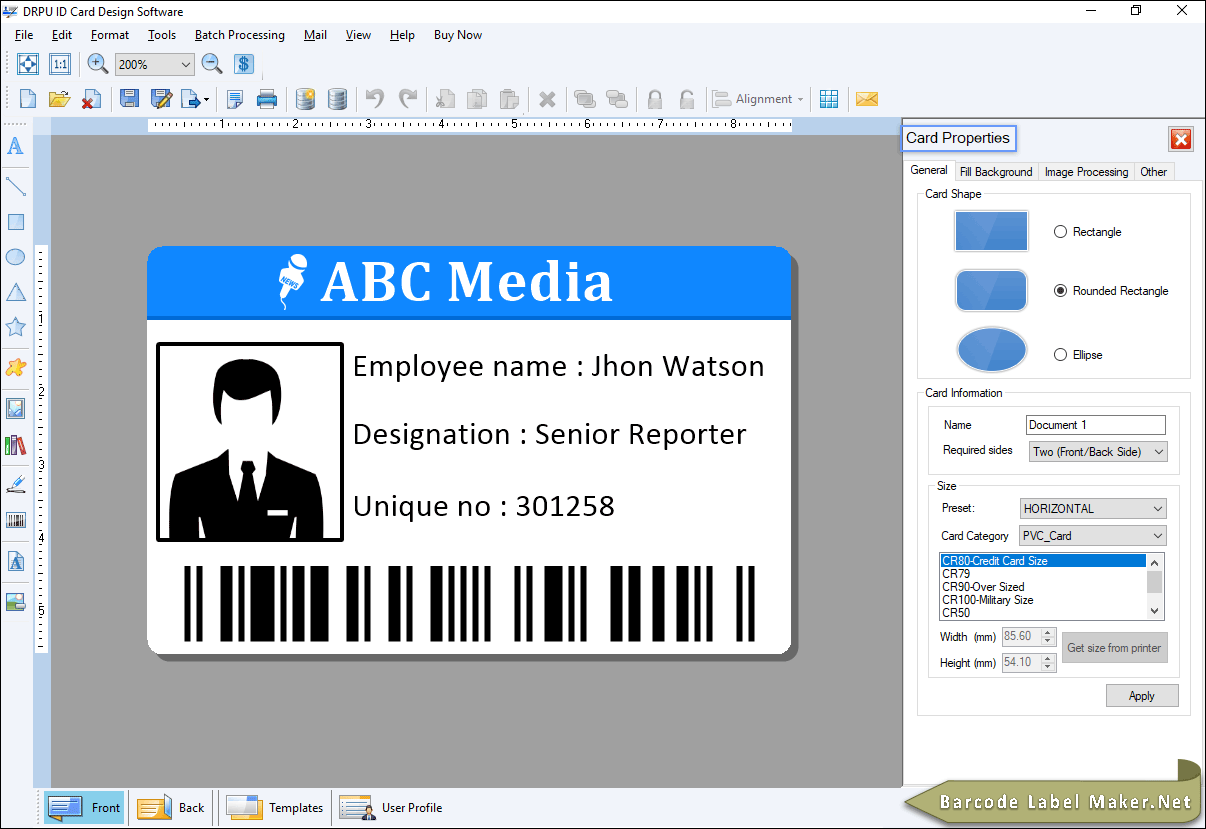Image resolution: width=1206 pixels, height=829 pixels.
Task: Select CR90-Over Sized in size list
Action: pos(1042,587)
